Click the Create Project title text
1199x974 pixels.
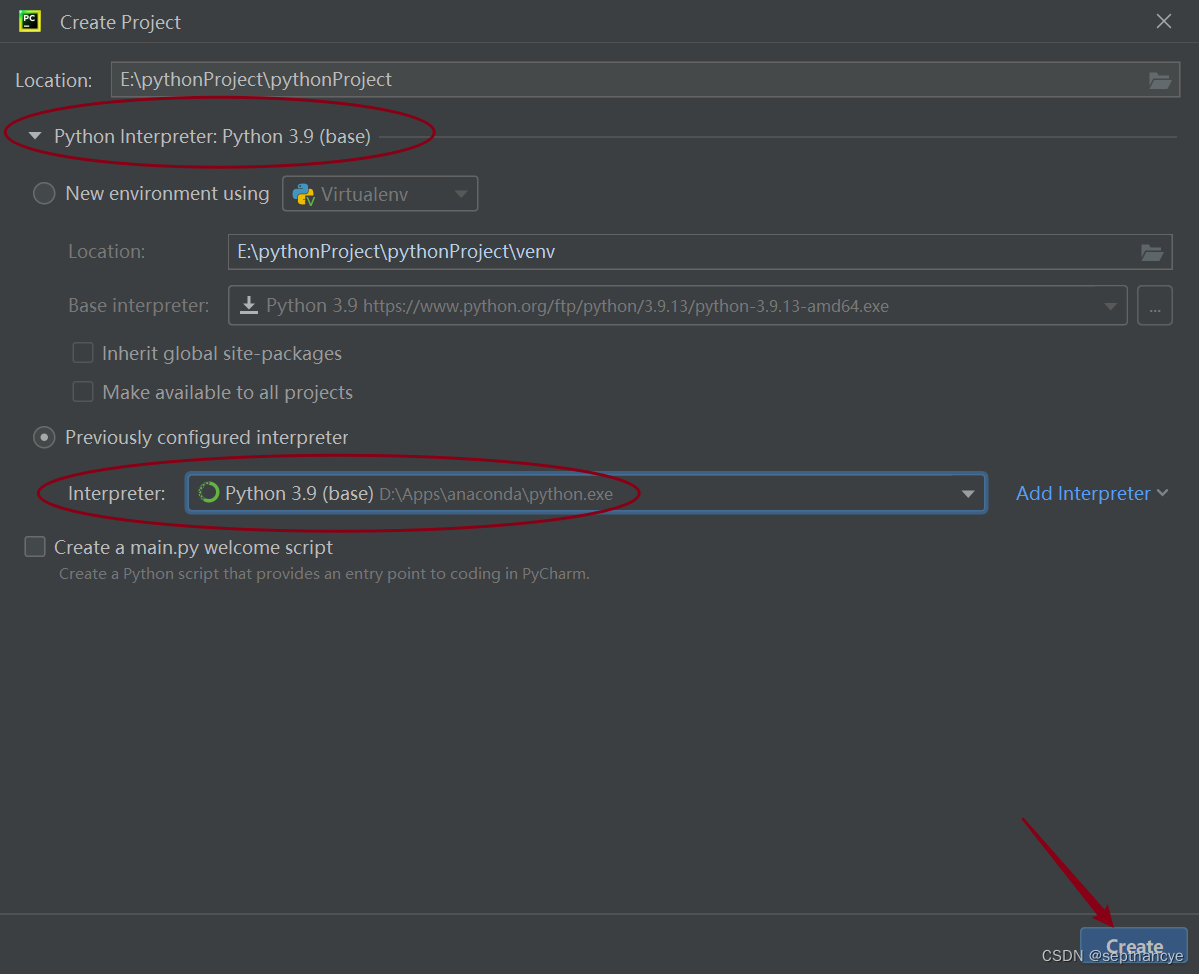click(x=120, y=22)
